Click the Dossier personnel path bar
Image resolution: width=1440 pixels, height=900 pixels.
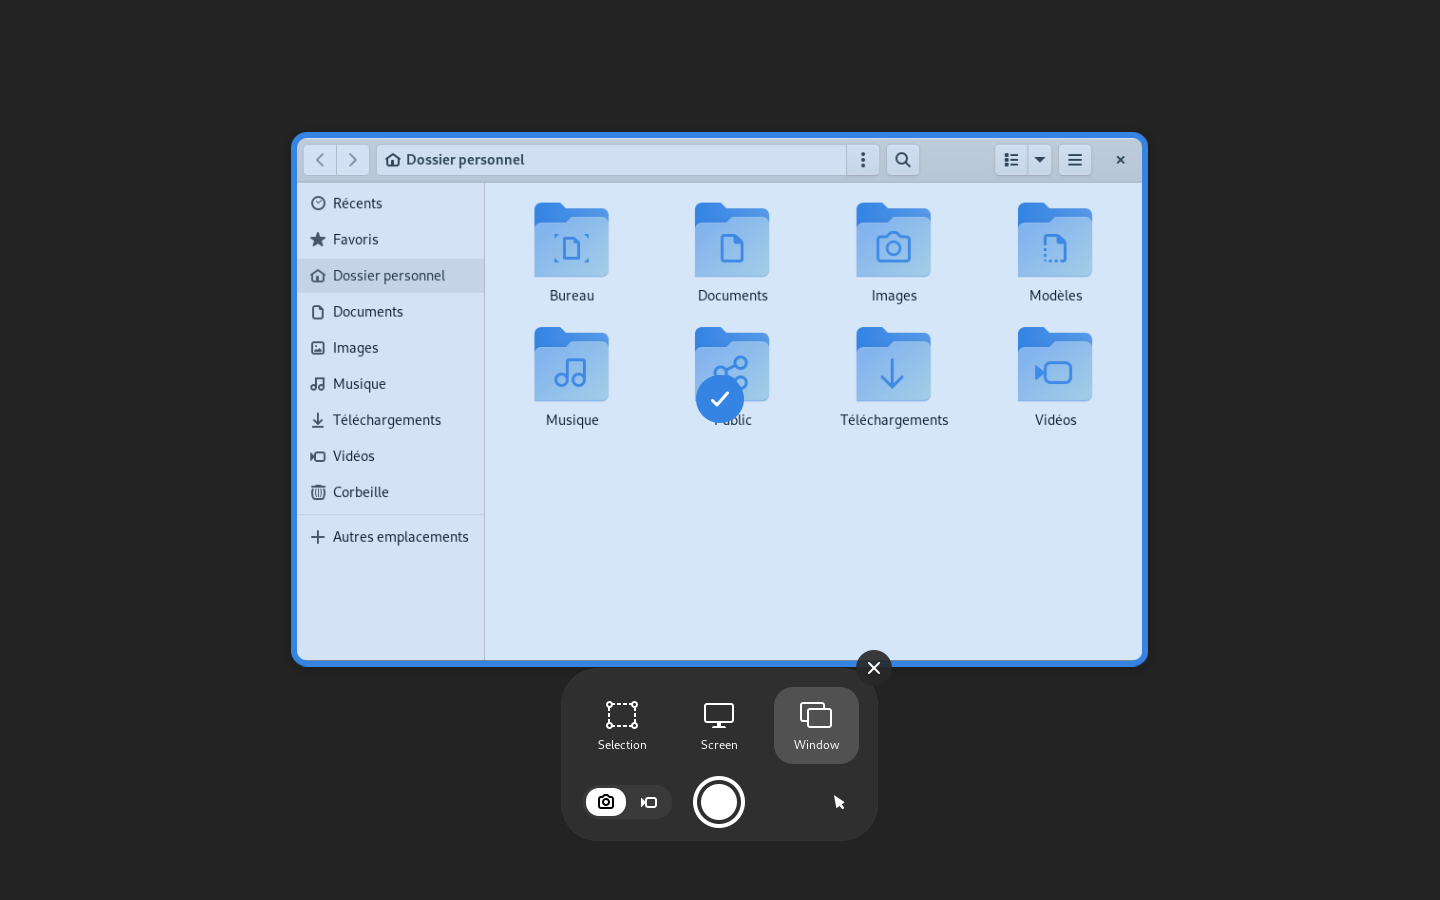(x=612, y=160)
